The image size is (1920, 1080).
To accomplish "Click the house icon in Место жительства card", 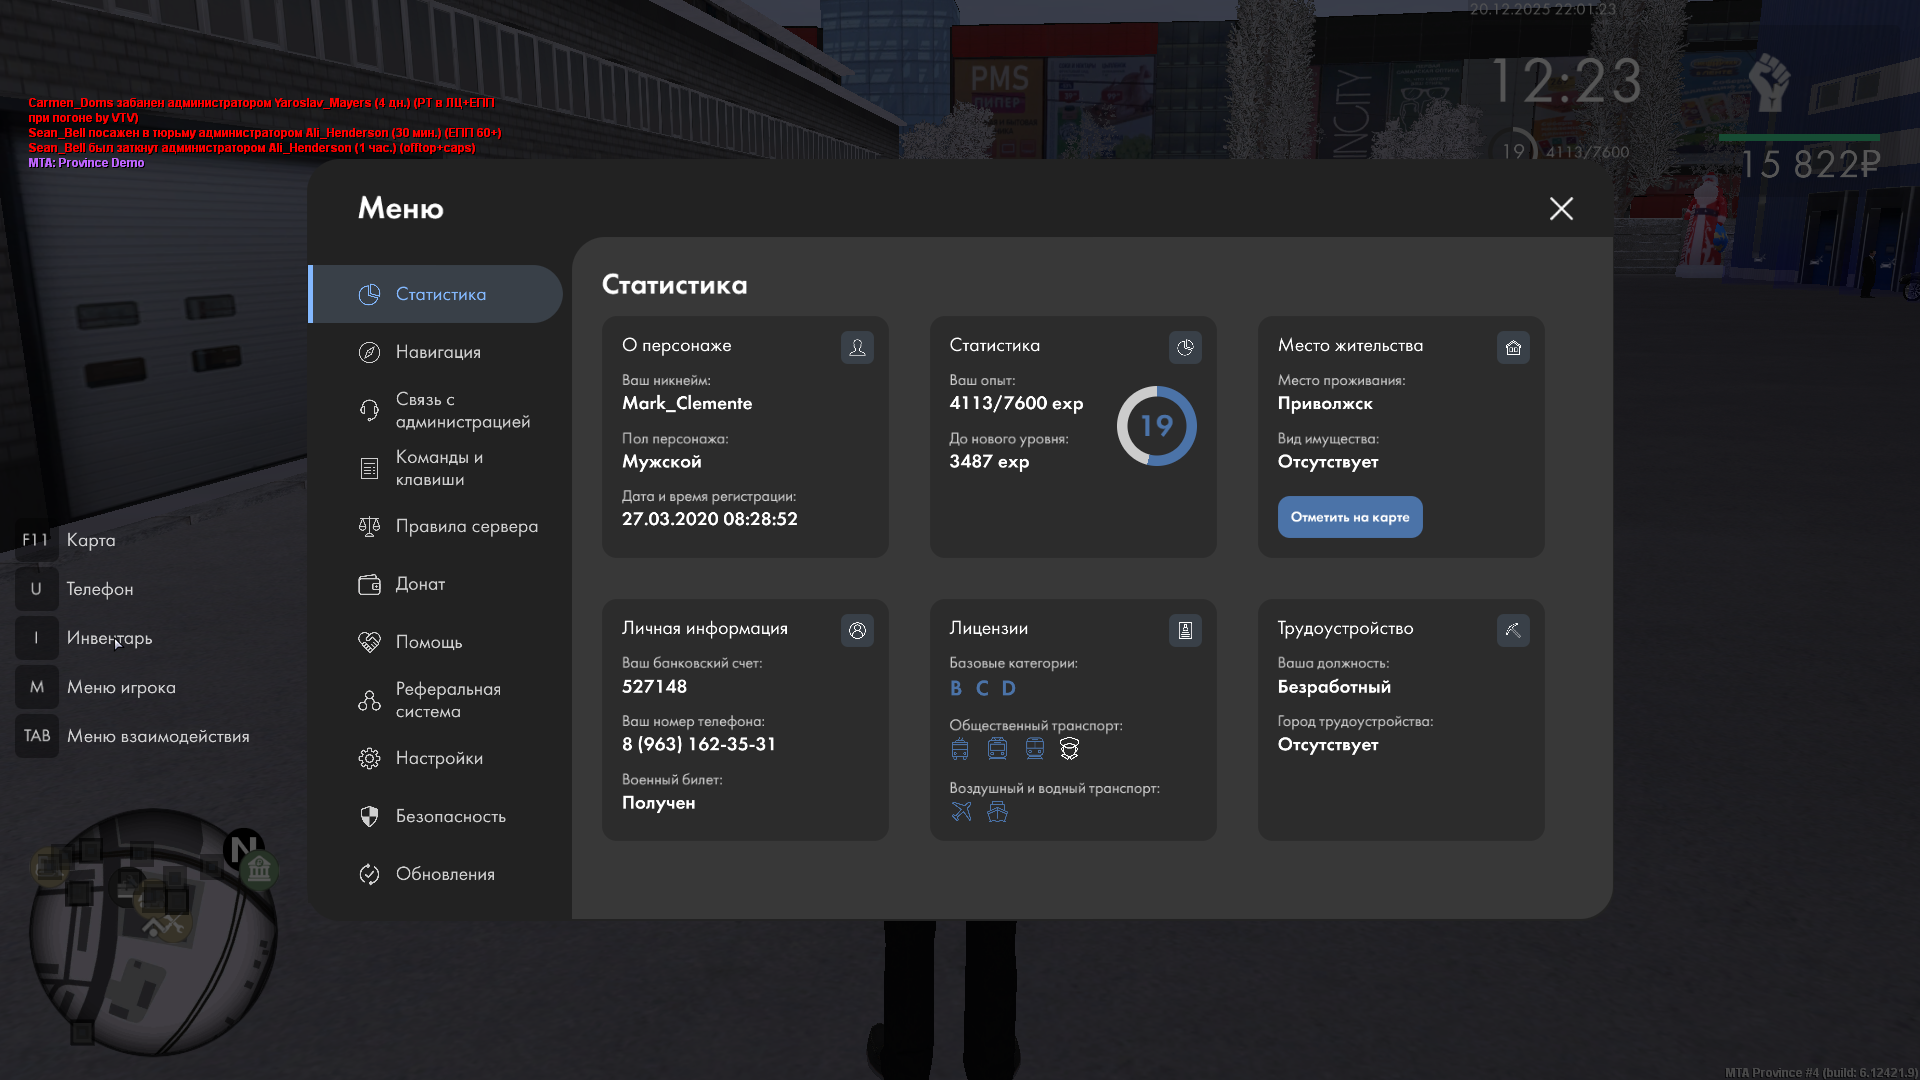I will click(1513, 347).
